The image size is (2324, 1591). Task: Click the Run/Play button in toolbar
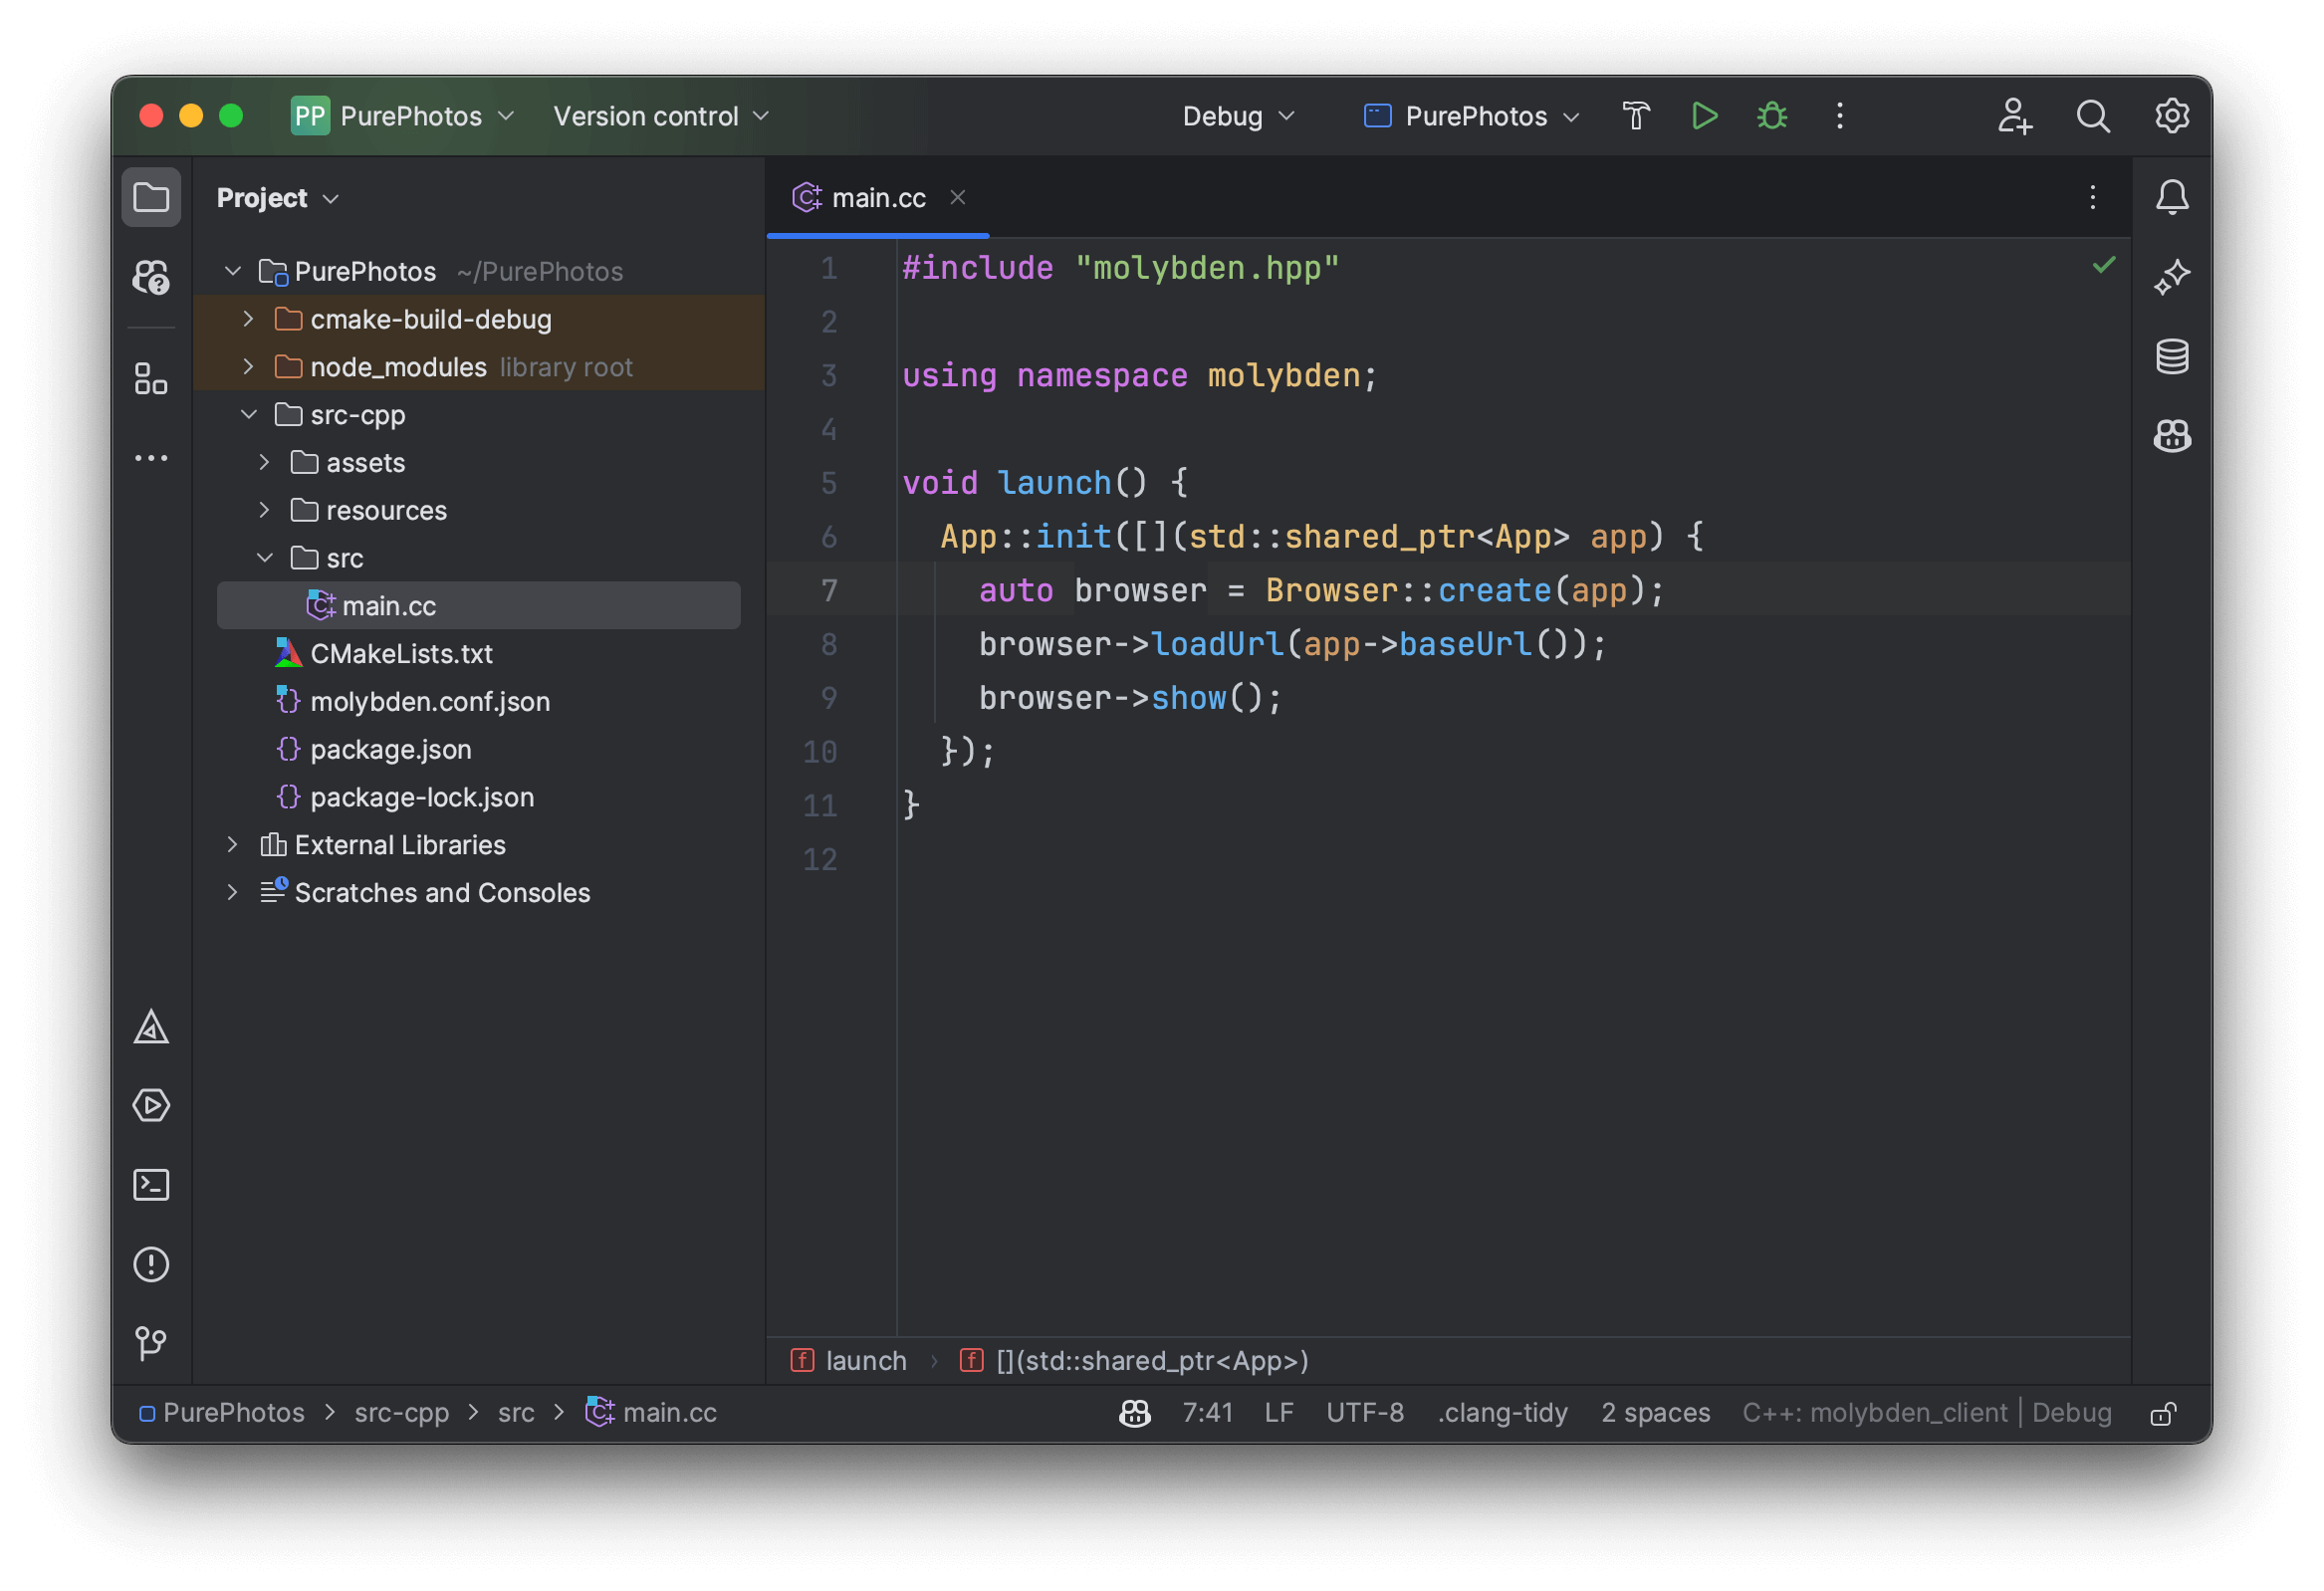(x=1701, y=114)
